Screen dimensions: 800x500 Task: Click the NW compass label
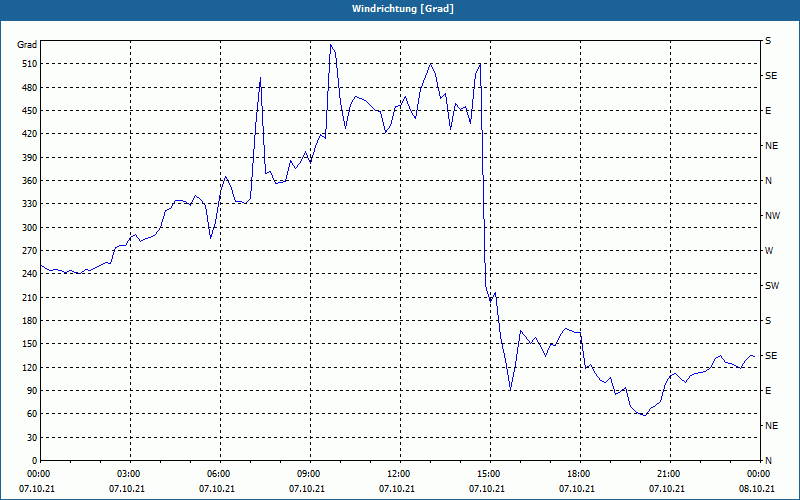(x=772, y=216)
